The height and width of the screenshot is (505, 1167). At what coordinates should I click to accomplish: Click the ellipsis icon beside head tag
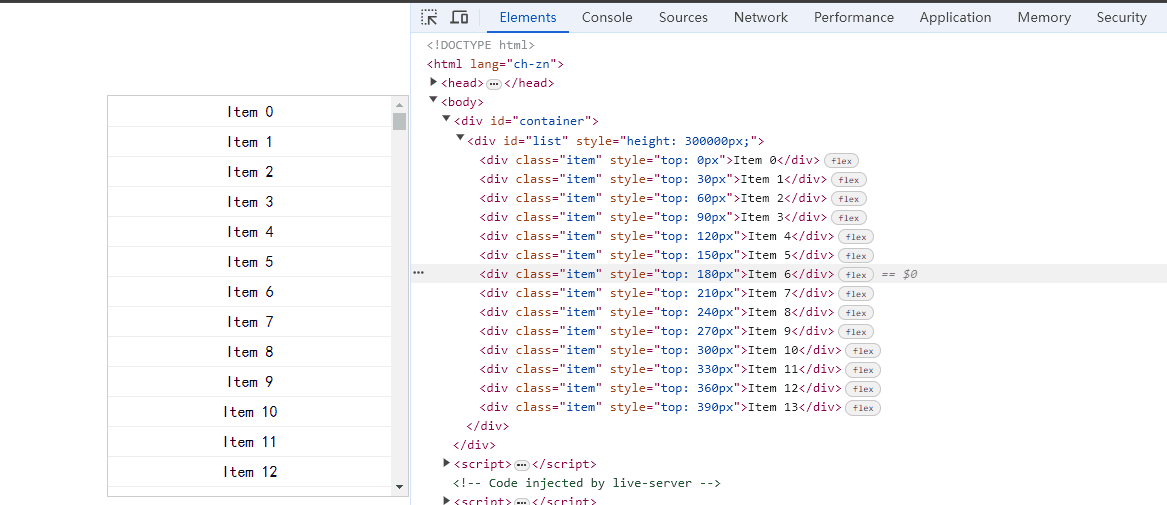coord(494,84)
